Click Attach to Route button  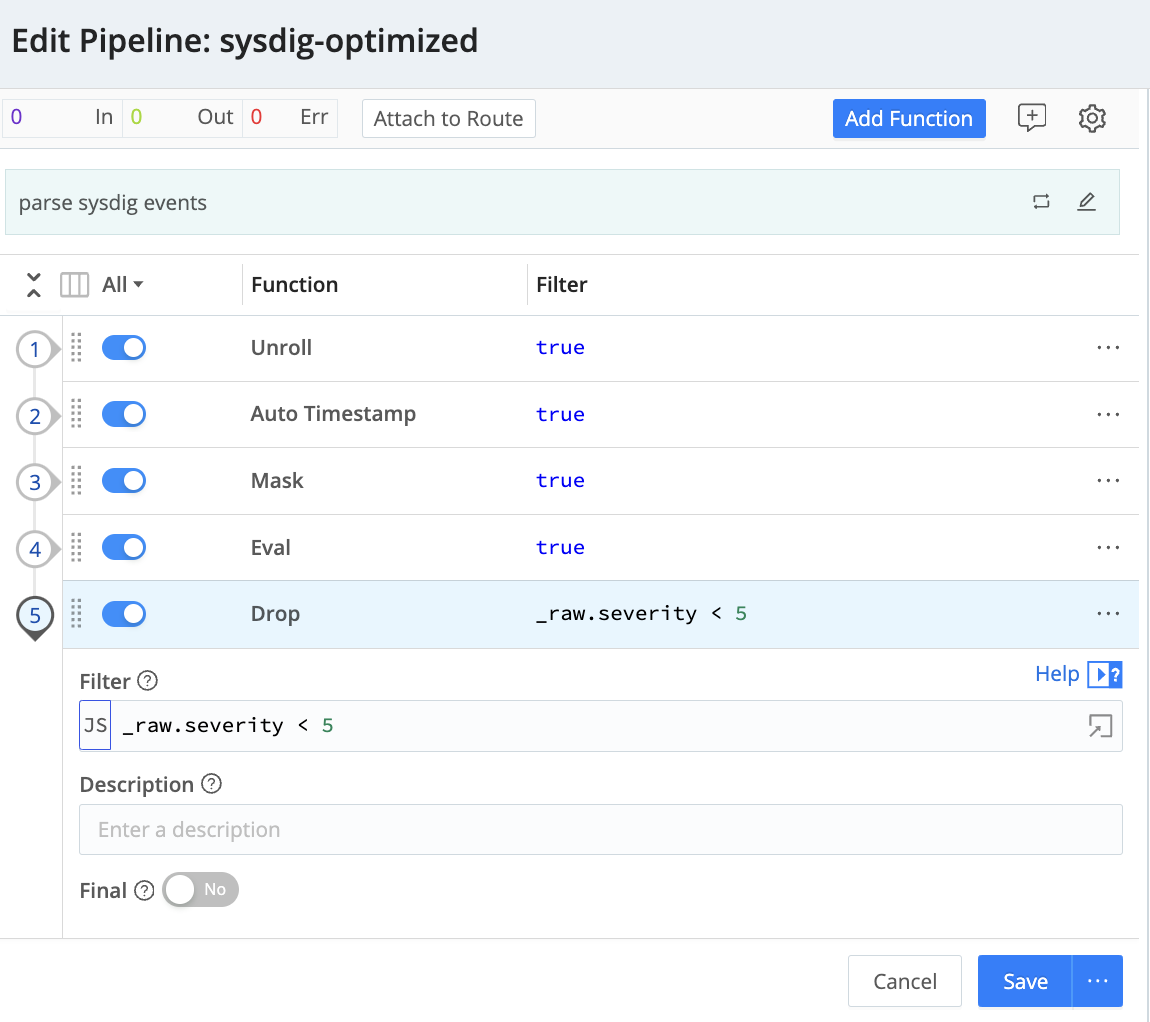click(448, 118)
